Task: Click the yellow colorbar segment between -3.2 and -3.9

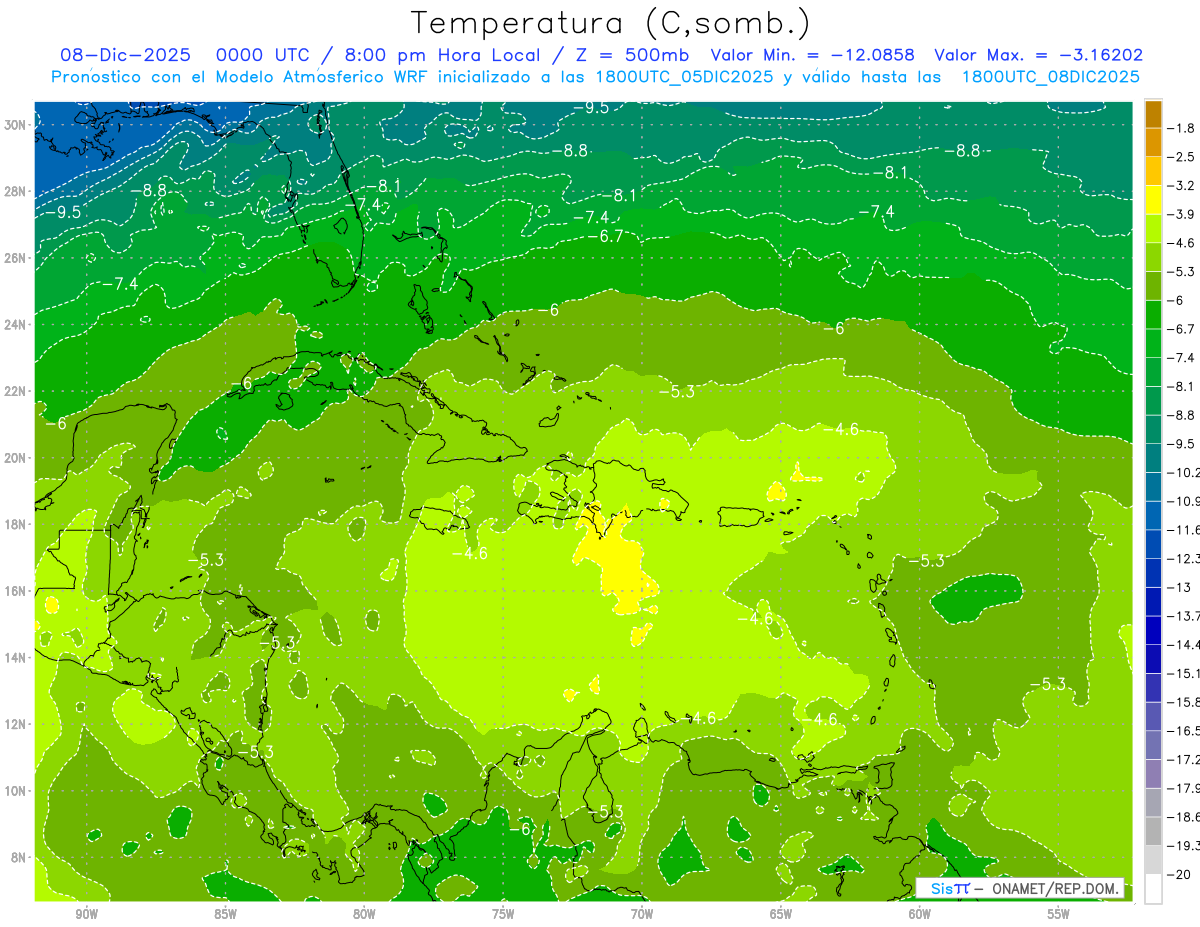Action: pos(1153,200)
